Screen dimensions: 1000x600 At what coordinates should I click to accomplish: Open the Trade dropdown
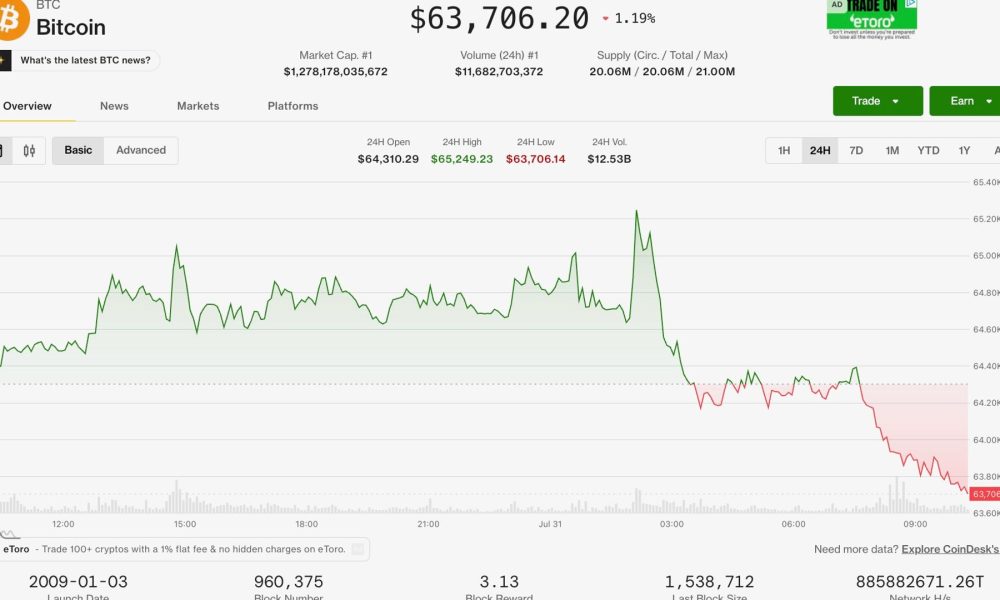coord(878,101)
